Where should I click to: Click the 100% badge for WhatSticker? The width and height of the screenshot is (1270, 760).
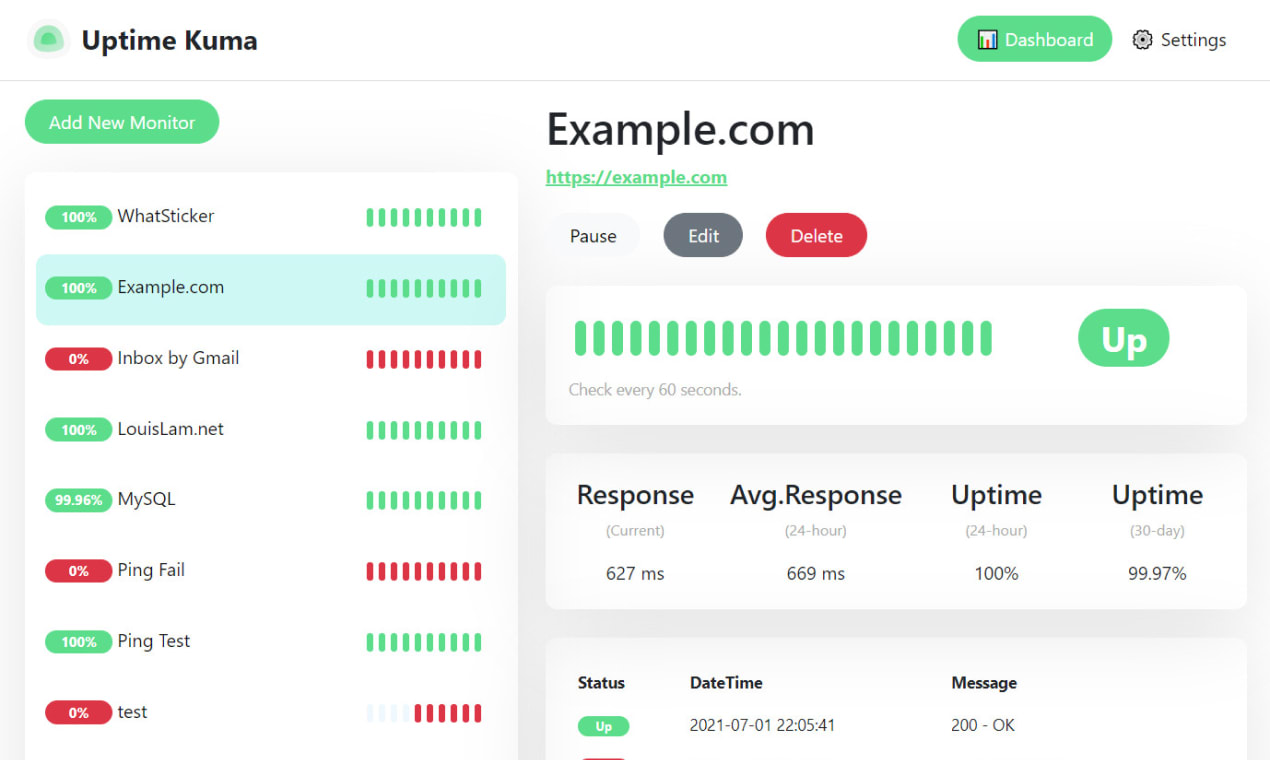pyautogui.click(x=78, y=217)
